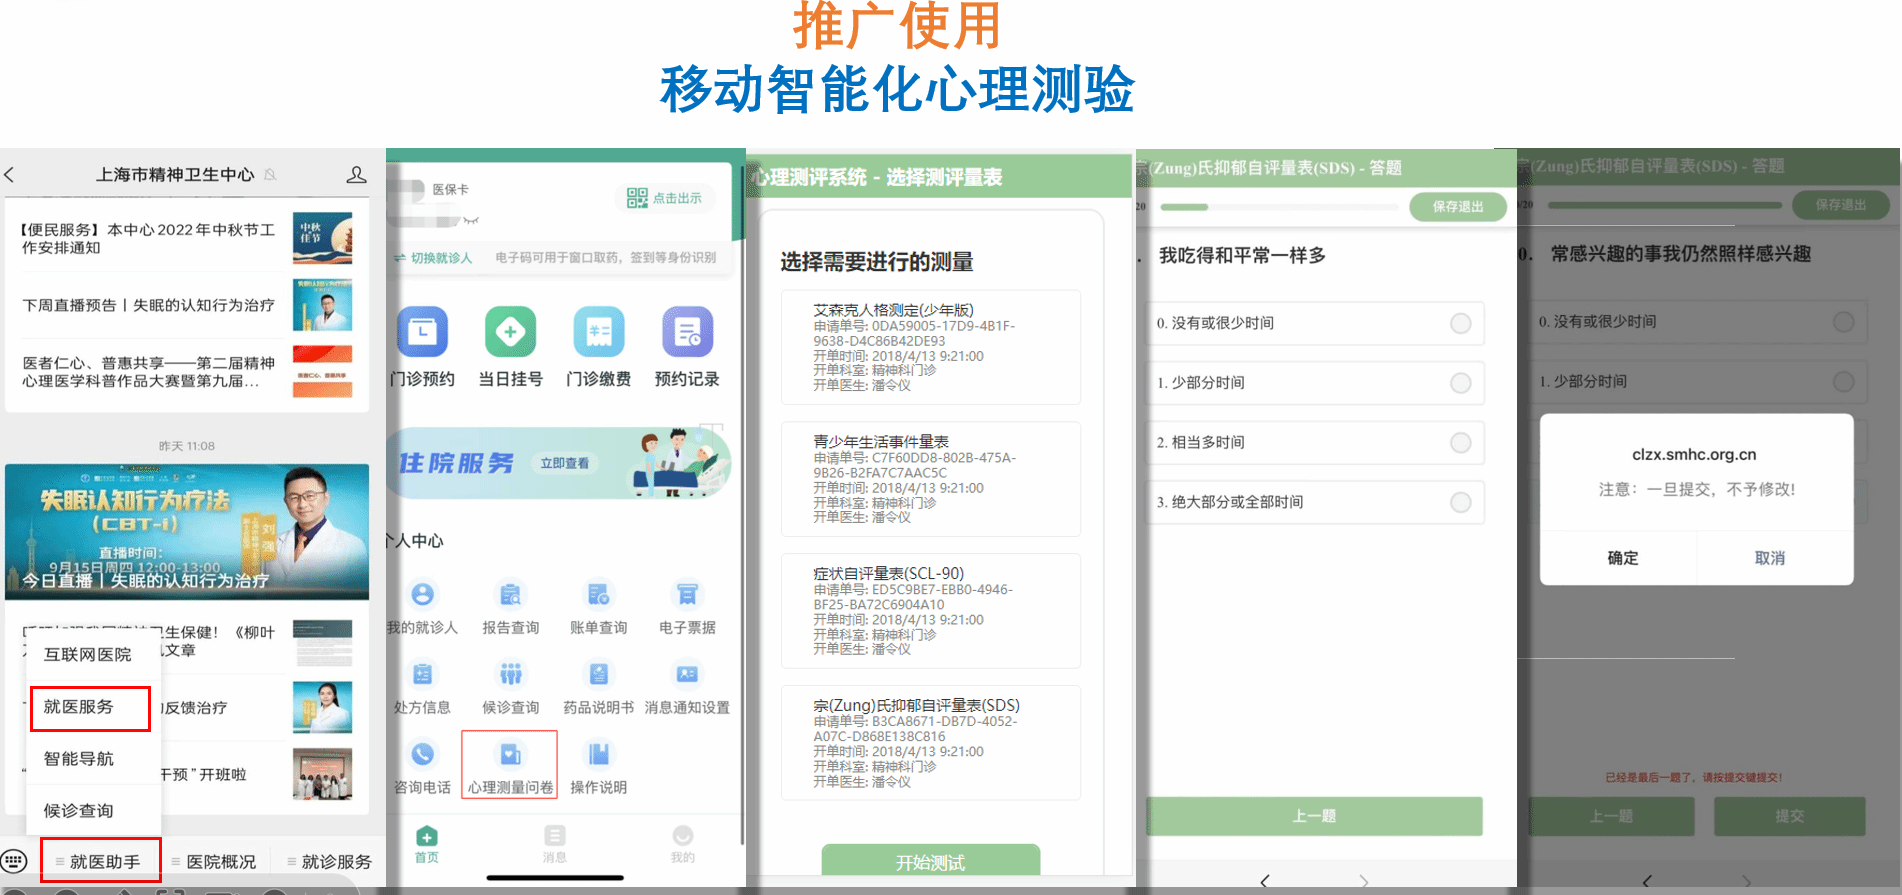Tap the 当日挂号 registration icon
1902x895 pixels.
tap(510, 333)
